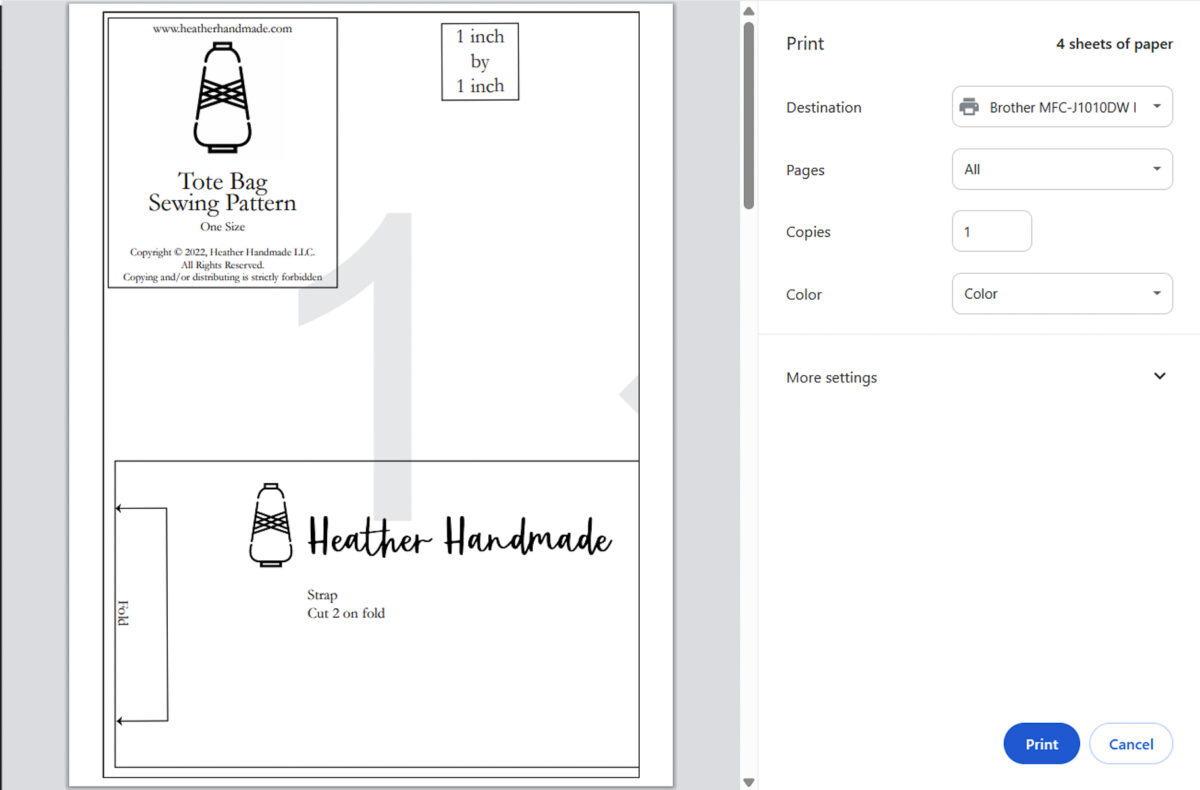
Task: Click the www.heatherhandmade.com text in preview
Action: click(222, 29)
